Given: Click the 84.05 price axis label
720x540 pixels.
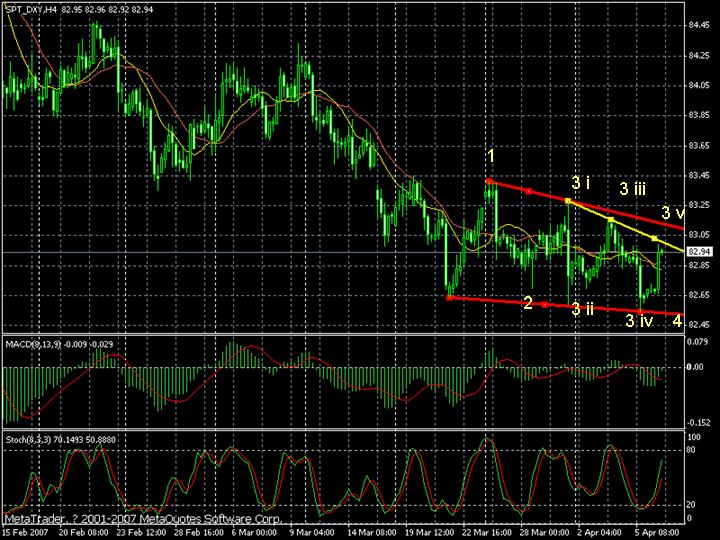Looking at the screenshot, I should pyautogui.click(x=699, y=85).
